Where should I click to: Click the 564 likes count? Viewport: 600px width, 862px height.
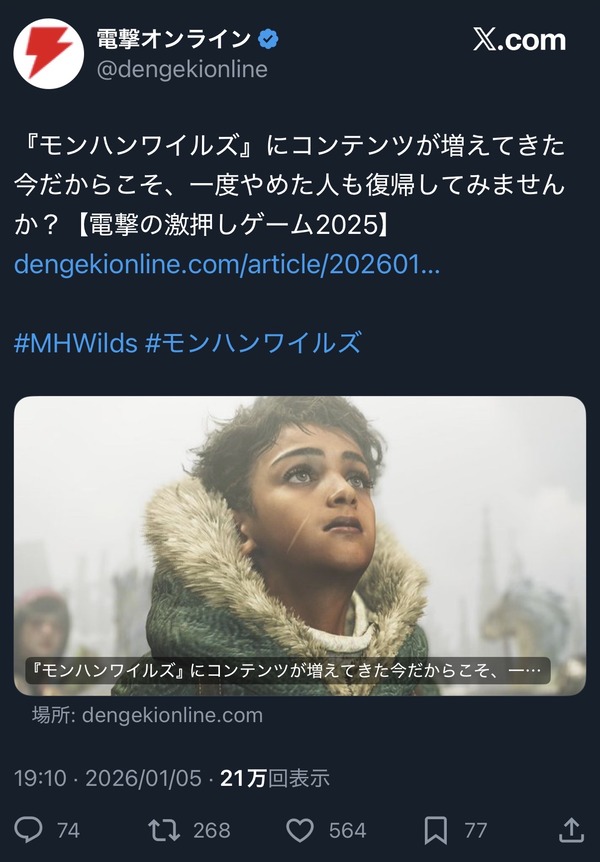tap(348, 830)
